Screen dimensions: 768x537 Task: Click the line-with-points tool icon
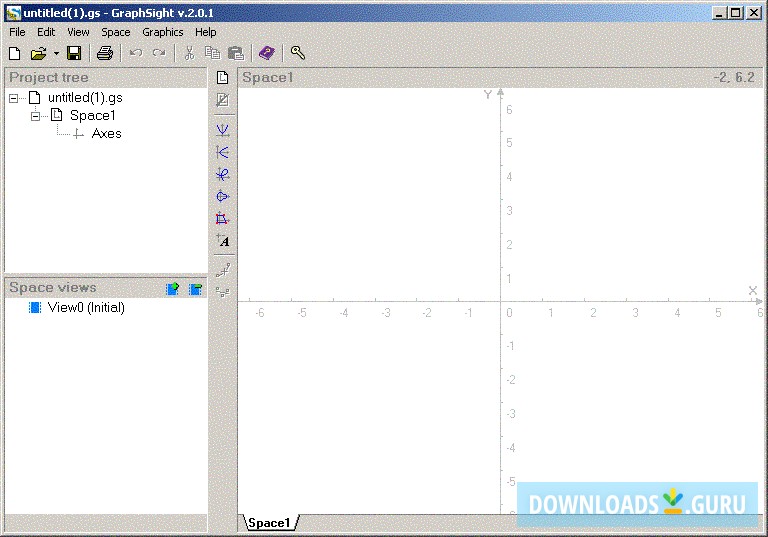click(x=223, y=270)
